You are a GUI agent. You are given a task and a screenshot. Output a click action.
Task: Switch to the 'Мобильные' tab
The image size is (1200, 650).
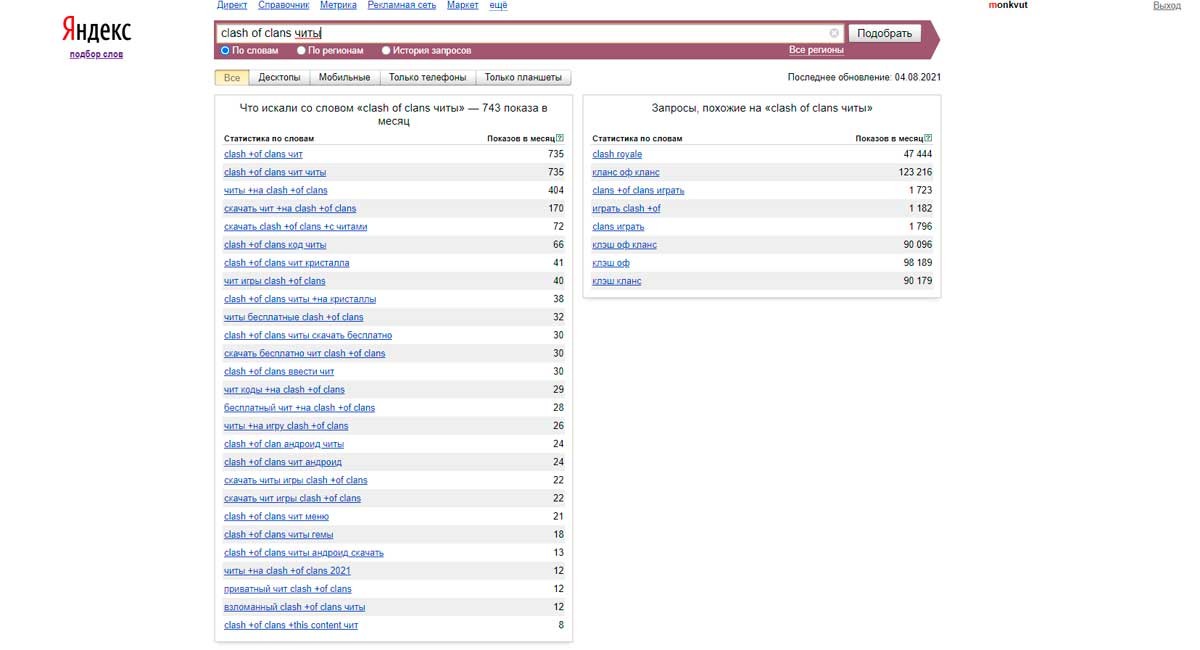coord(344,77)
